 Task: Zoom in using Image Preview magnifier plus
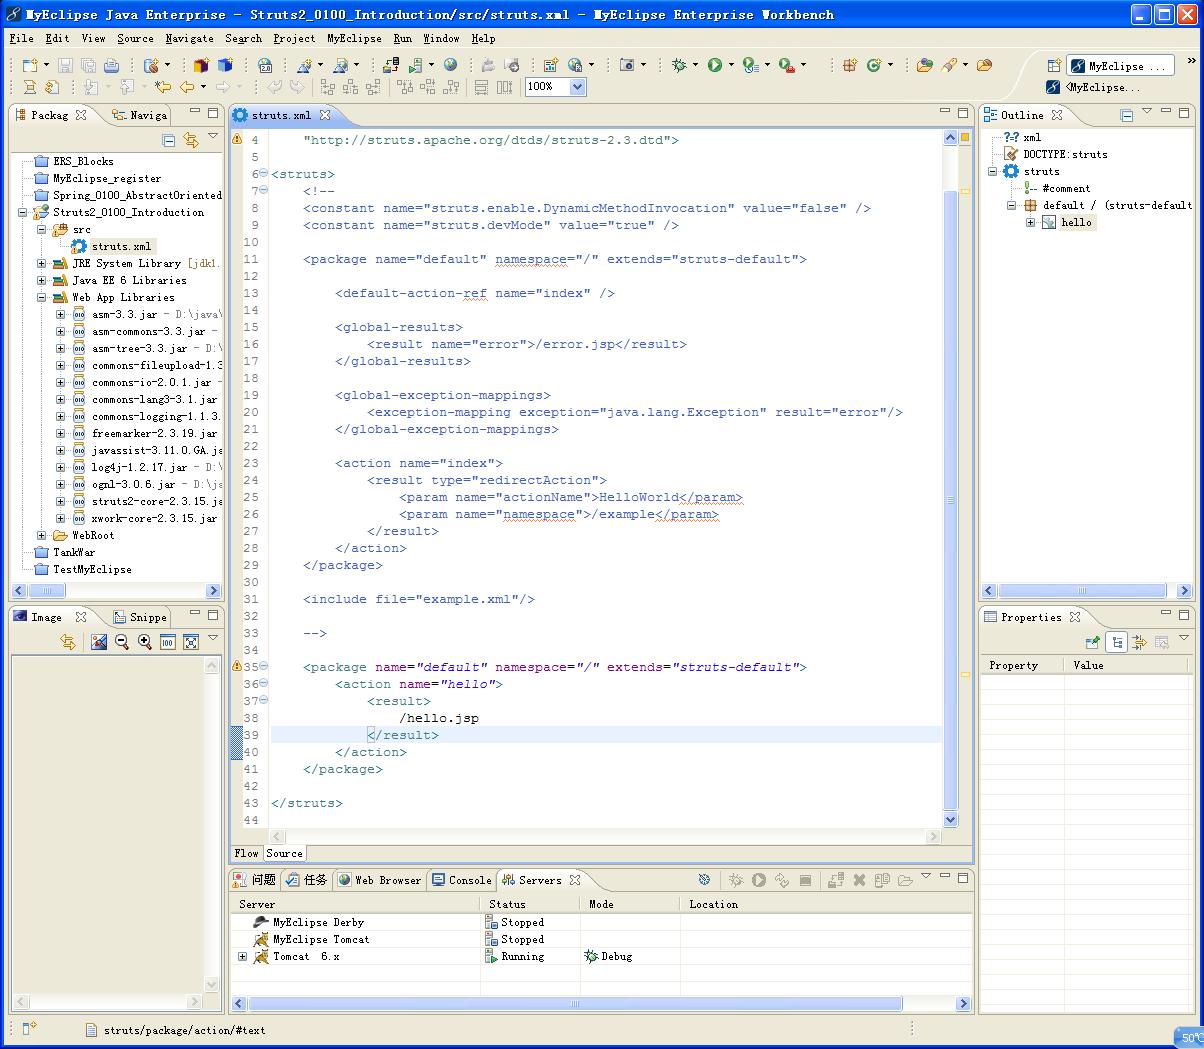tap(145, 642)
